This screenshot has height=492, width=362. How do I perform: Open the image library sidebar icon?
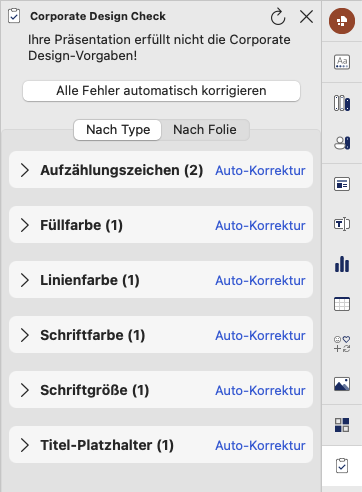coord(342,384)
